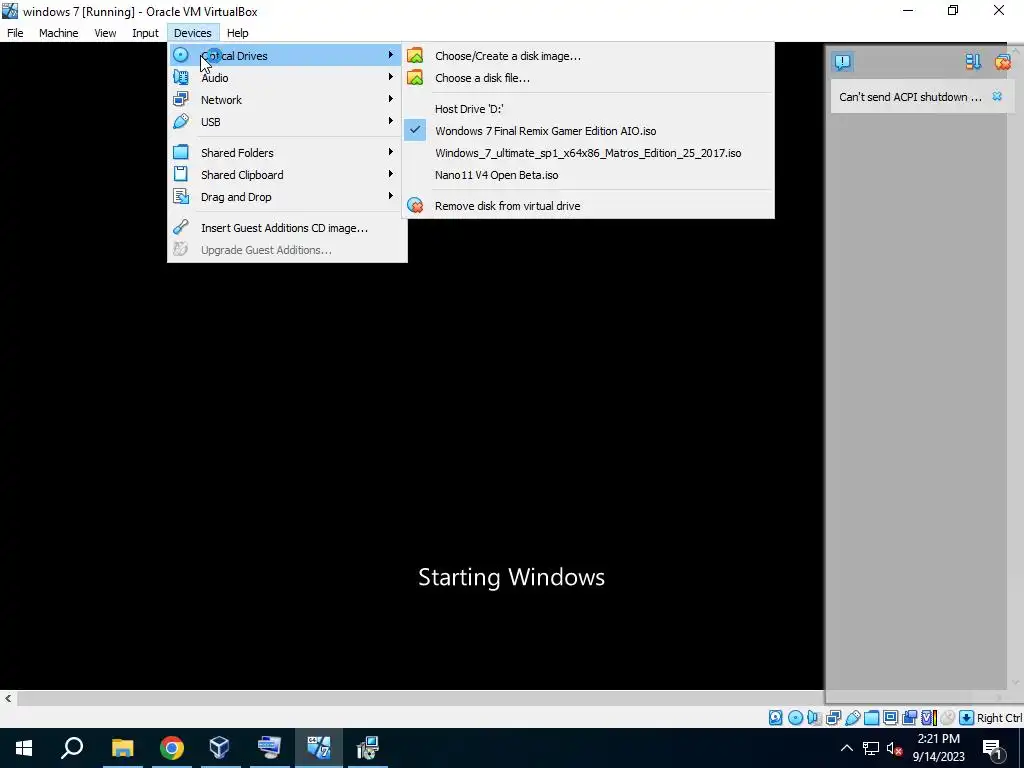Click the keyboard capture arrow indicator by Right Ctrl
Viewport: 1024px width, 768px height.
click(967, 718)
